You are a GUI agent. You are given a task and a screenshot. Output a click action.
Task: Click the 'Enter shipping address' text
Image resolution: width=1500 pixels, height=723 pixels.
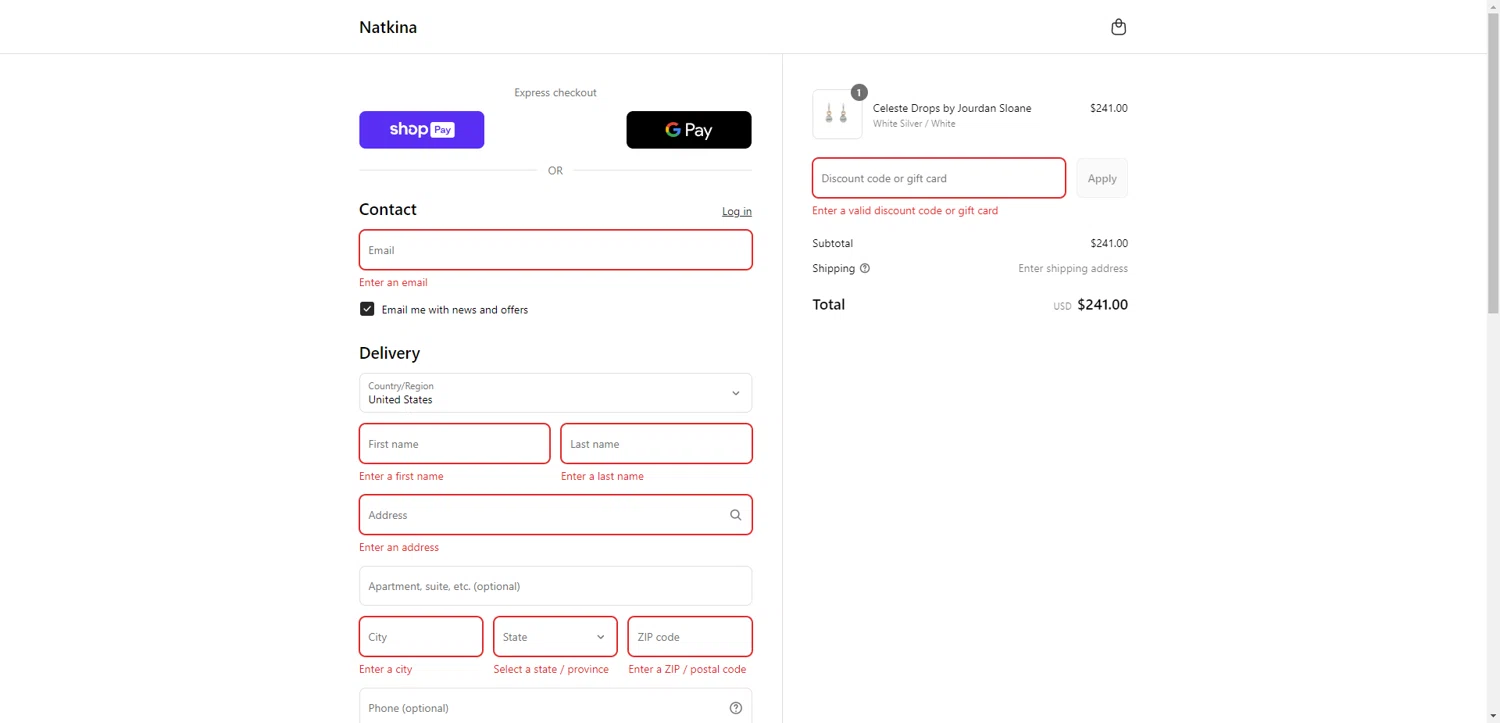pyautogui.click(x=1073, y=269)
